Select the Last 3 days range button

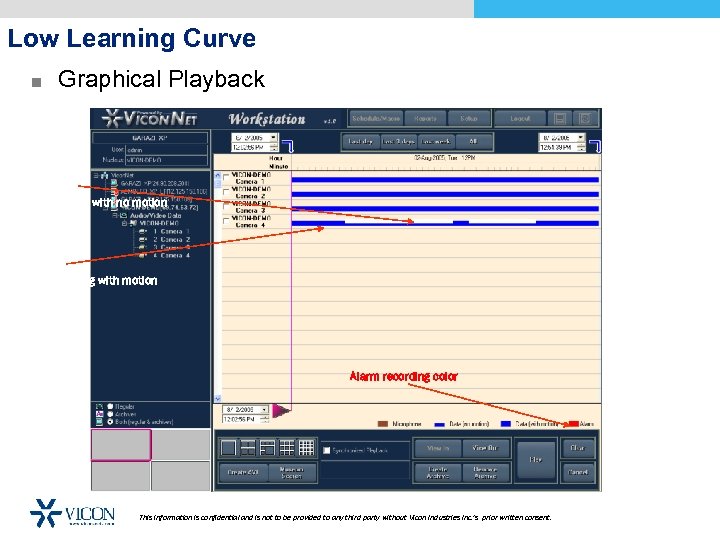tap(399, 141)
